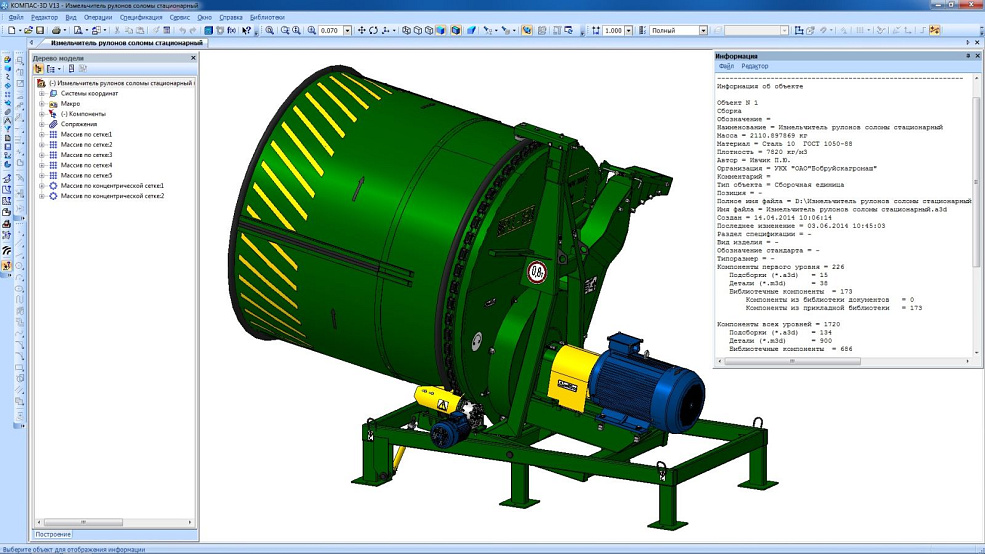985x554 pixels.
Task: Open the Полный simplification dropdown
Action: point(702,31)
